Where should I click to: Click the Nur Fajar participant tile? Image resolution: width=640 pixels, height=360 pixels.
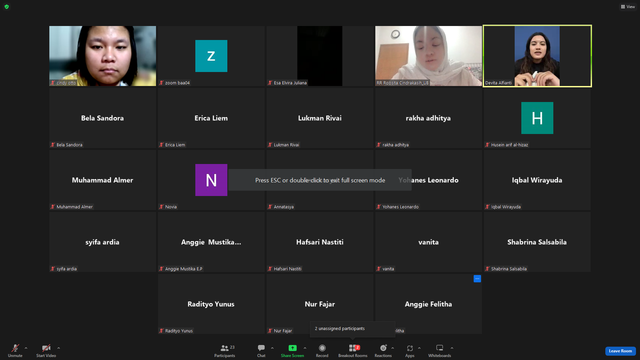(x=320, y=304)
